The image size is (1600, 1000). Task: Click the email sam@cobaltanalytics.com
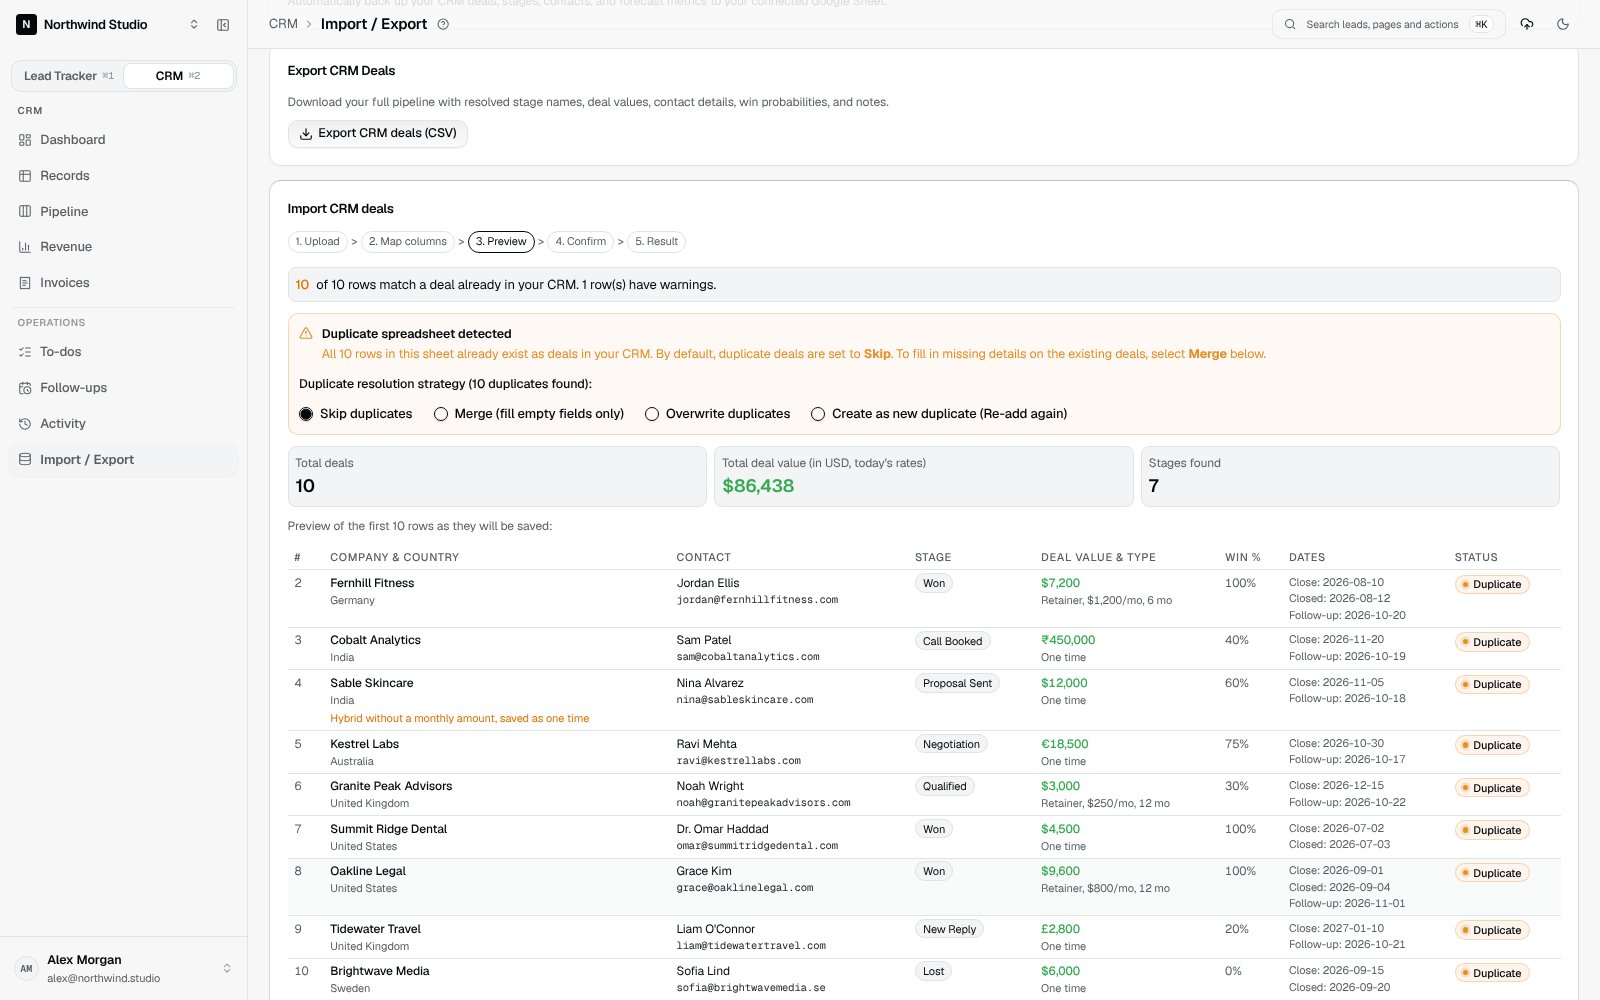pyautogui.click(x=748, y=657)
